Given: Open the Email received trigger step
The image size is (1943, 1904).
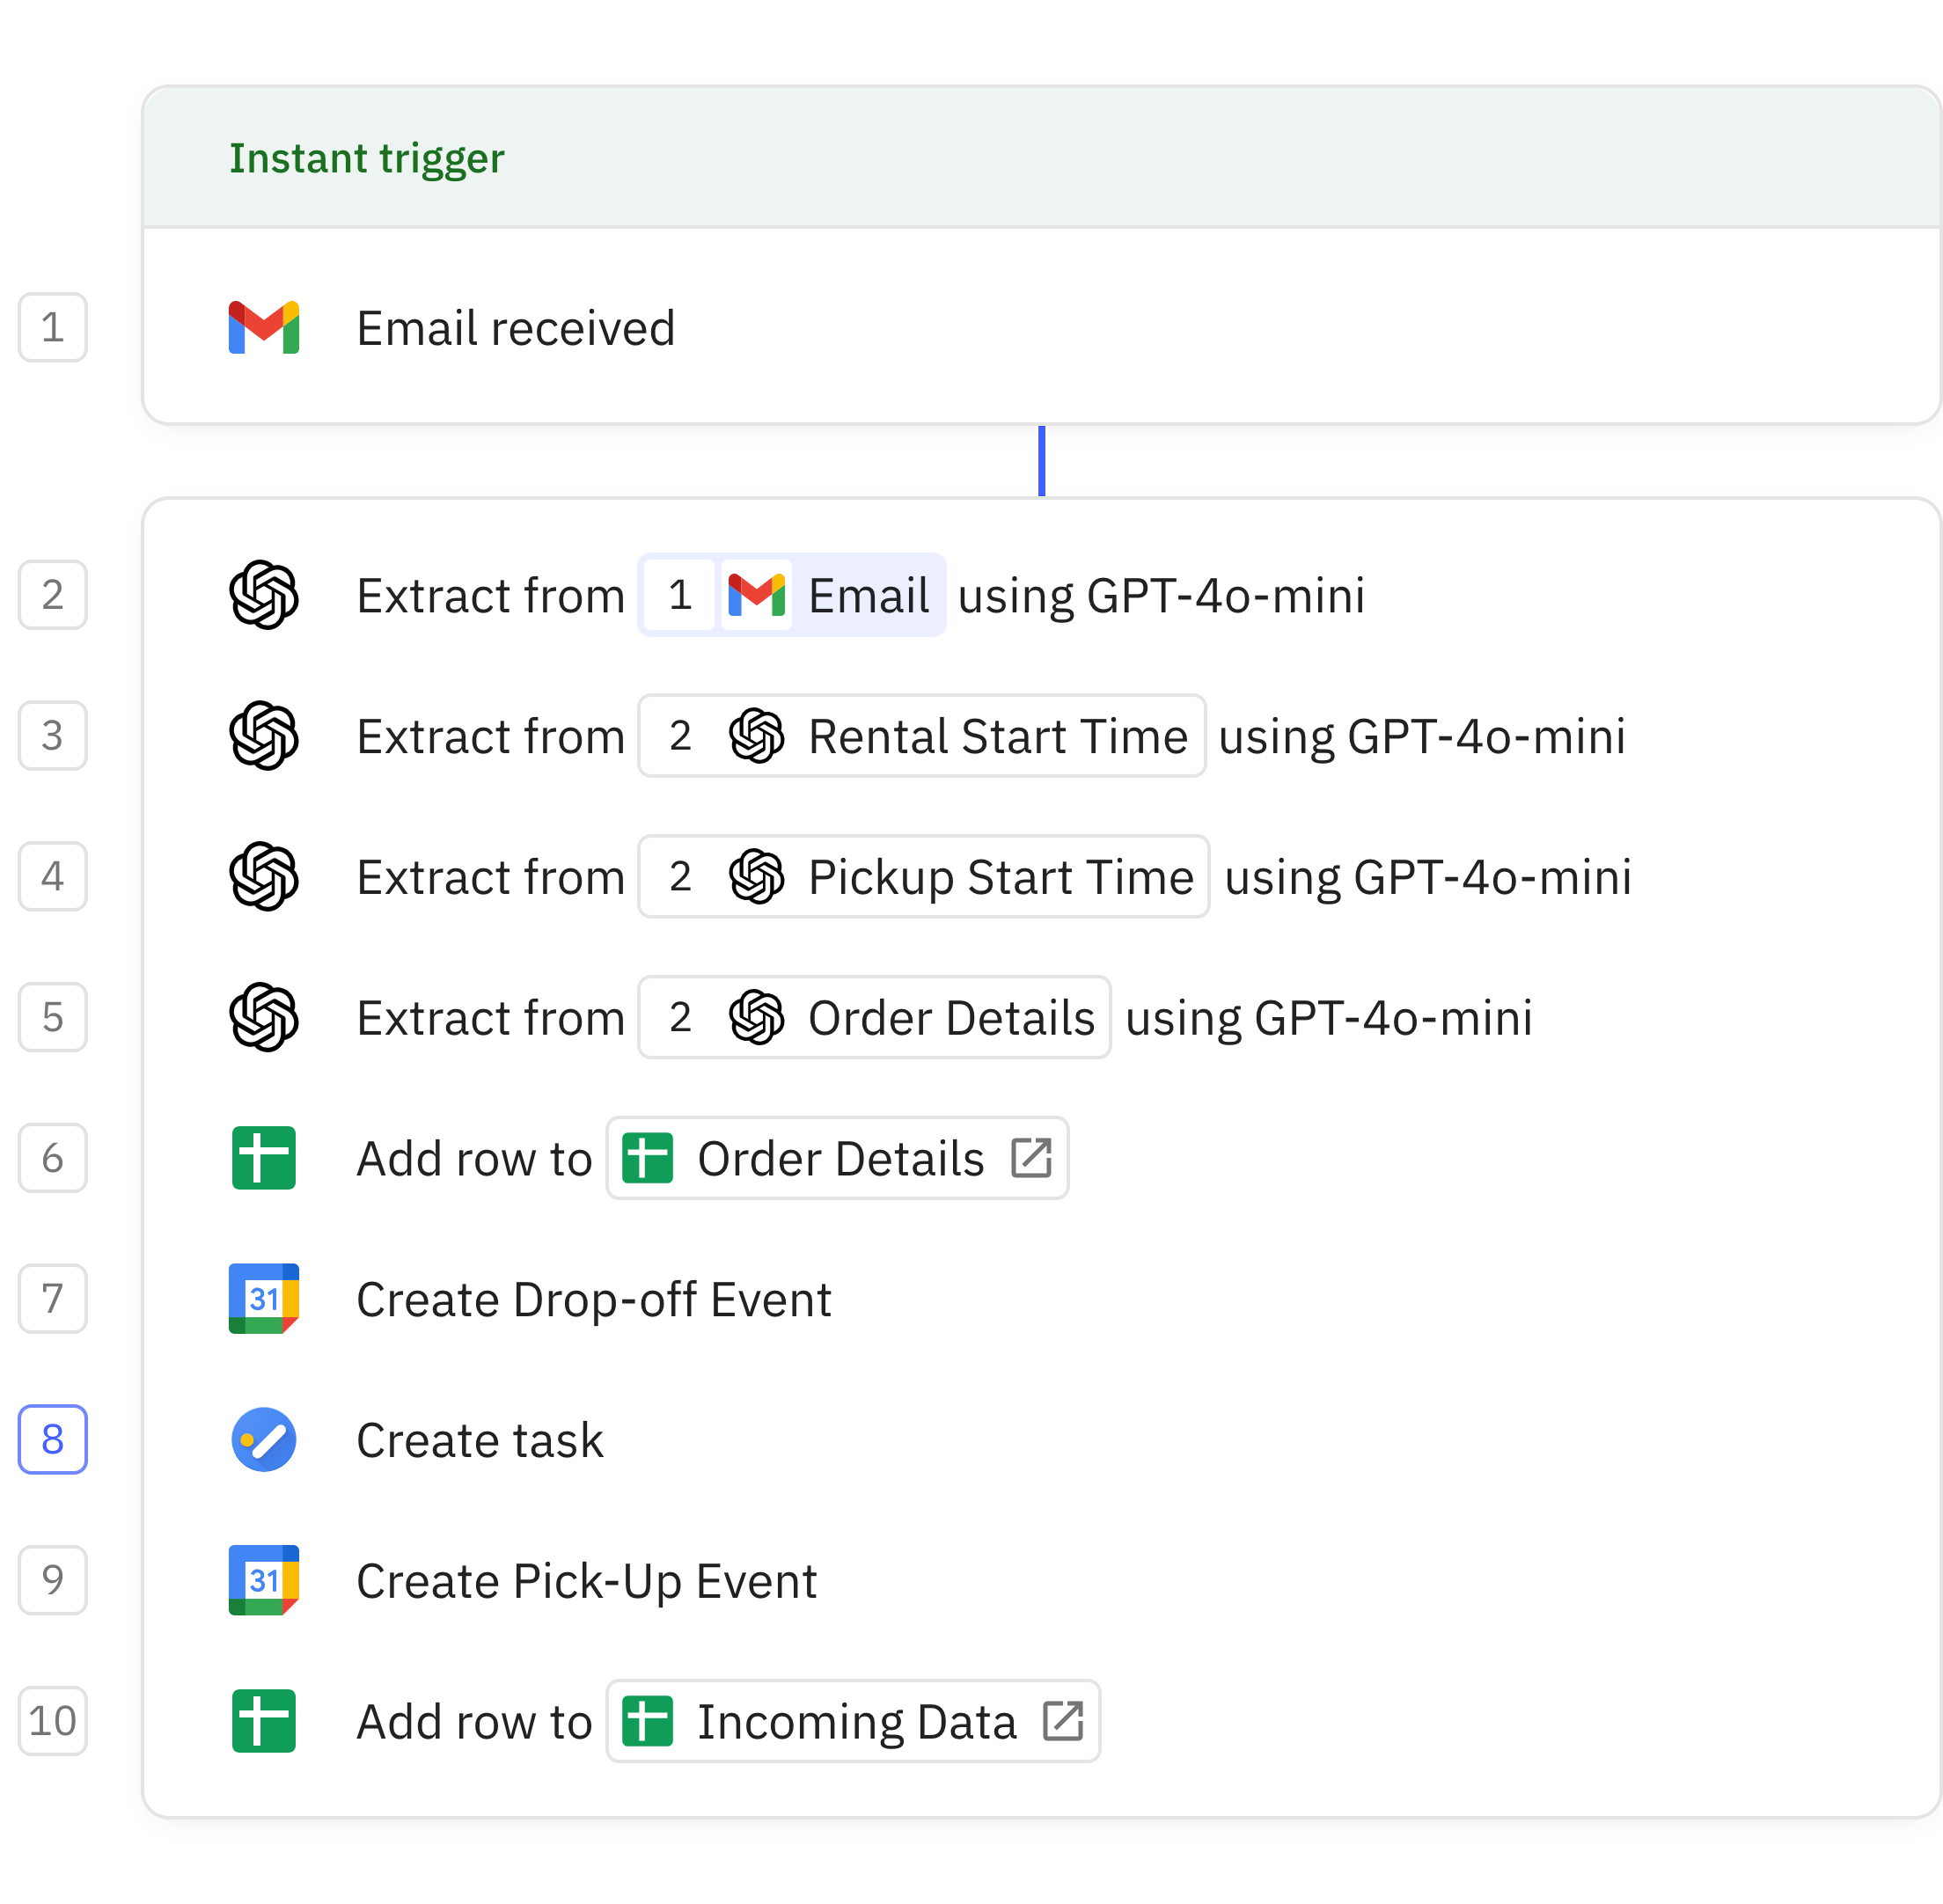Looking at the screenshot, I should 1041,327.
